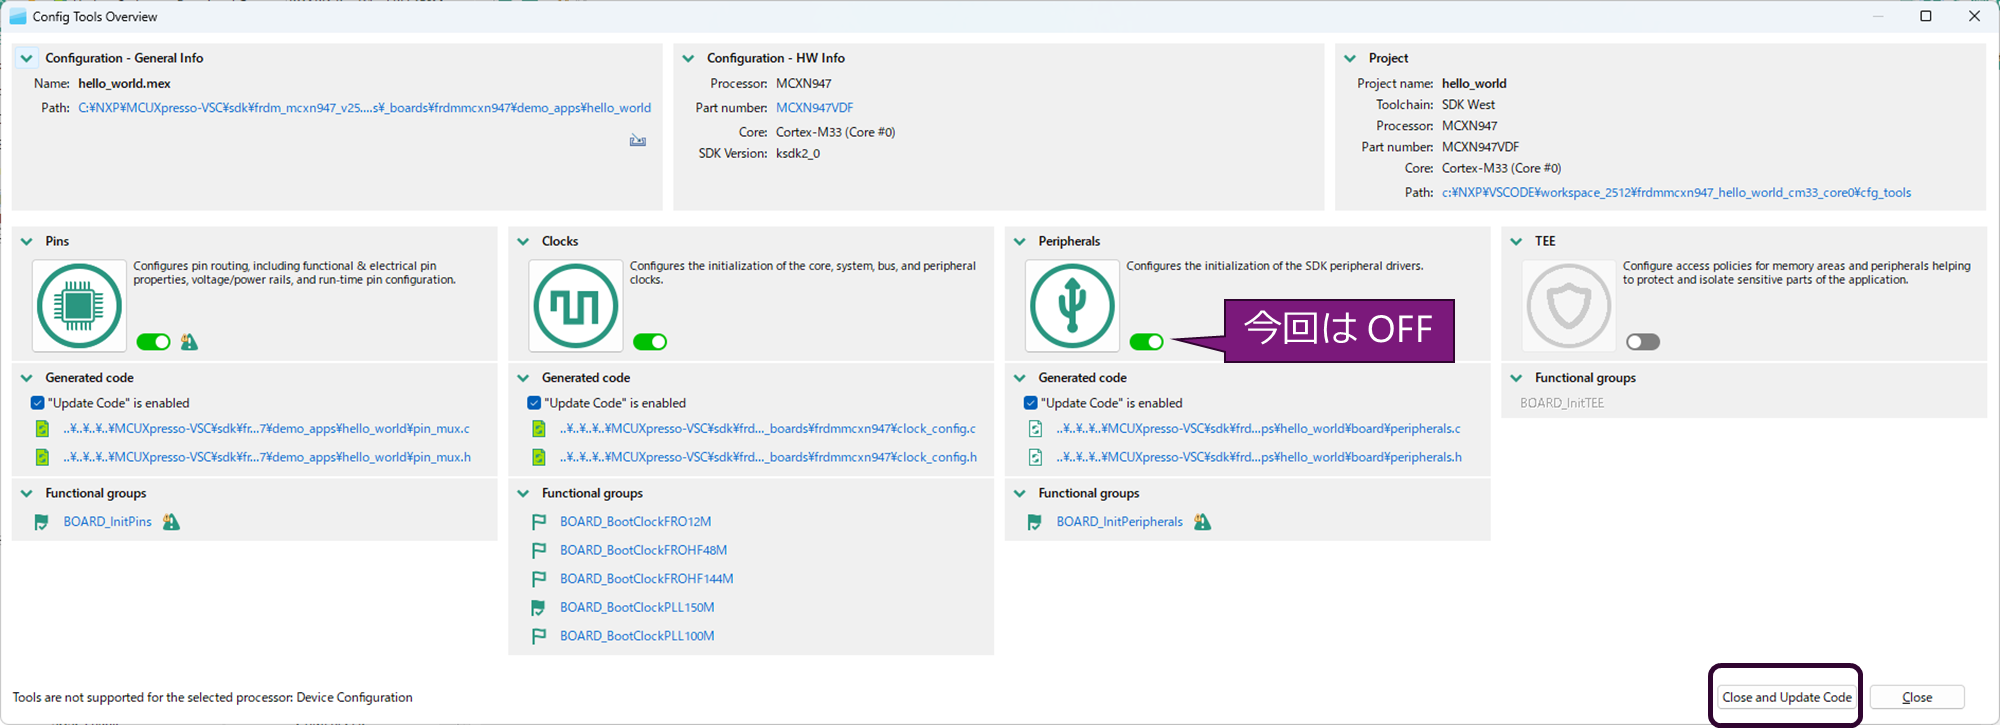2000x728 pixels.
Task: Open the Peripherals tool USB icon
Action: pyautogui.click(x=1072, y=305)
